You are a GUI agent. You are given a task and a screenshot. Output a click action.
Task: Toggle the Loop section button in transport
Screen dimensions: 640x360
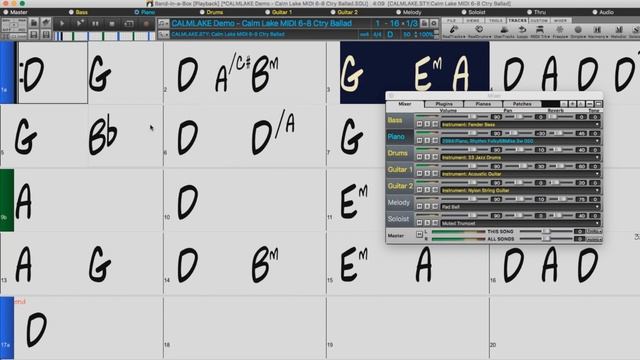coord(129,24)
